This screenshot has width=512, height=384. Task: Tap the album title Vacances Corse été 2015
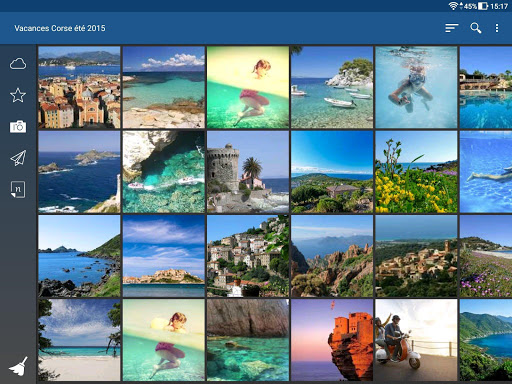[60, 28]
